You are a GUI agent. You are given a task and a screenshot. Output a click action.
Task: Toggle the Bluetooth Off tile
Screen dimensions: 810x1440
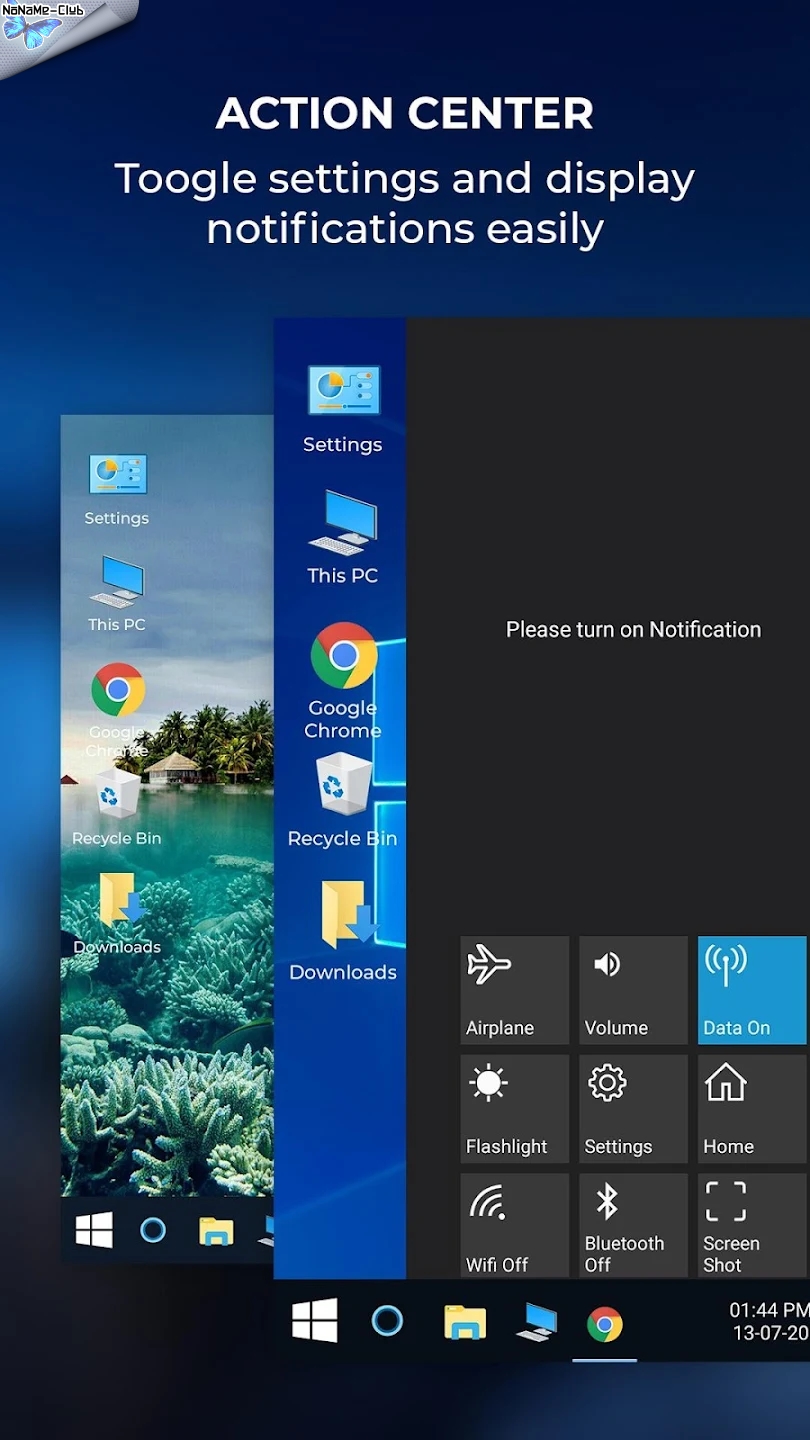633,1225
